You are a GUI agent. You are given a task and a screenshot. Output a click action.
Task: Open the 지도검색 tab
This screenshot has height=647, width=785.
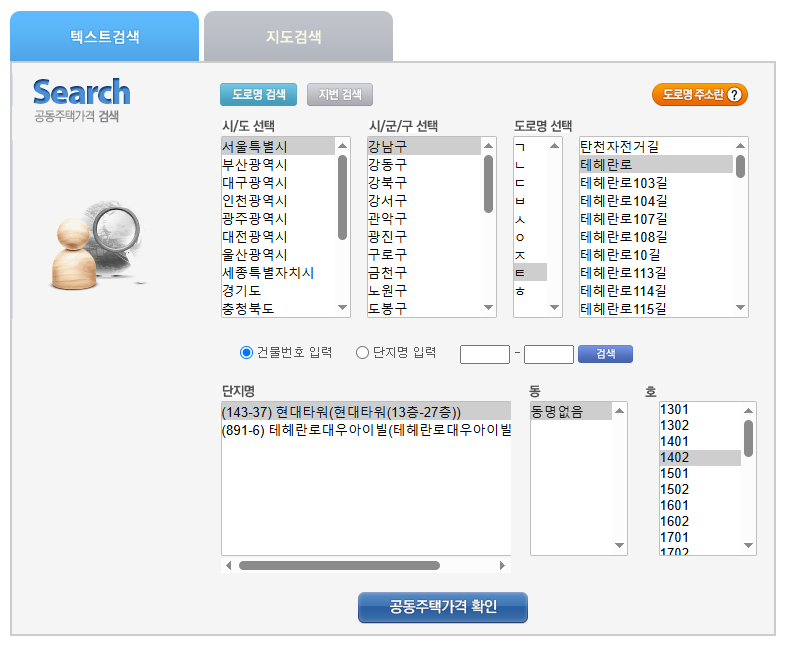click(298, 36)
